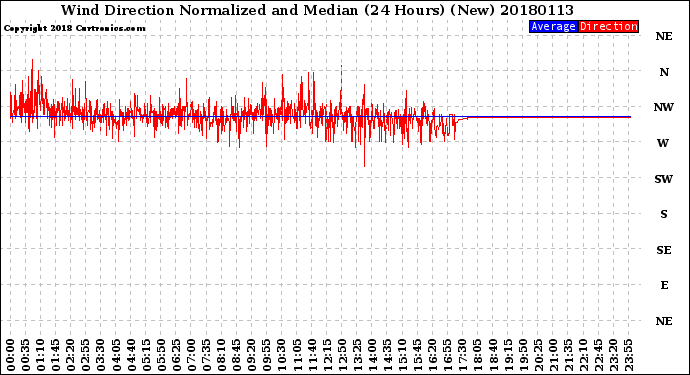This screenshot has height=375, width=690.
Task: Click the 14:35 time axis label
Action: [387, 355]
